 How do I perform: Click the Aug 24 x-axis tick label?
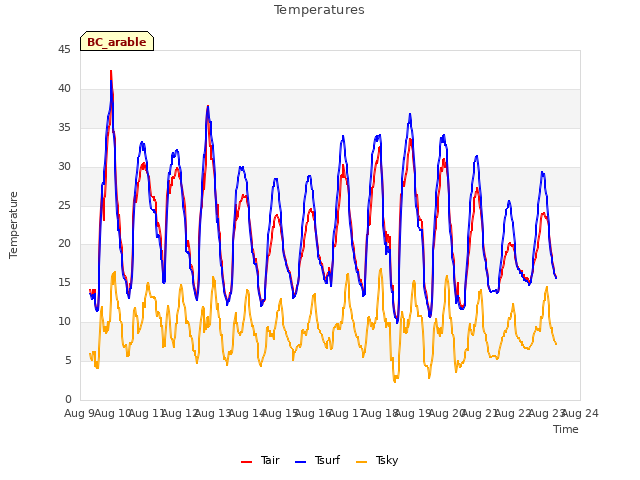(580, 413)
